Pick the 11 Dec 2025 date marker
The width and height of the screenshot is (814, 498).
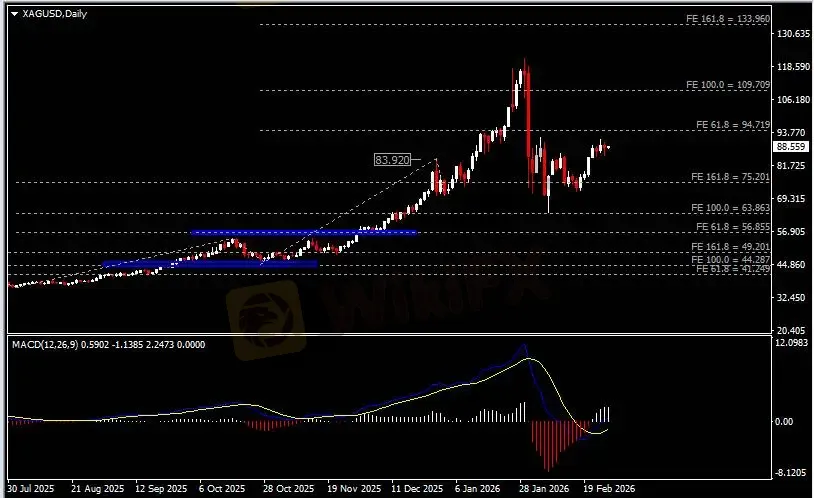pyautogui.click(x=417, y=489)
